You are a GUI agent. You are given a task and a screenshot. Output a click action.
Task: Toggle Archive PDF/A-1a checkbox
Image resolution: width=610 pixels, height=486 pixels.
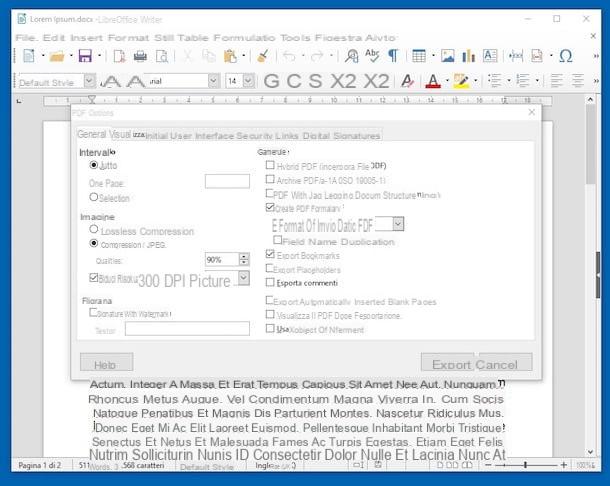point(270,179)
